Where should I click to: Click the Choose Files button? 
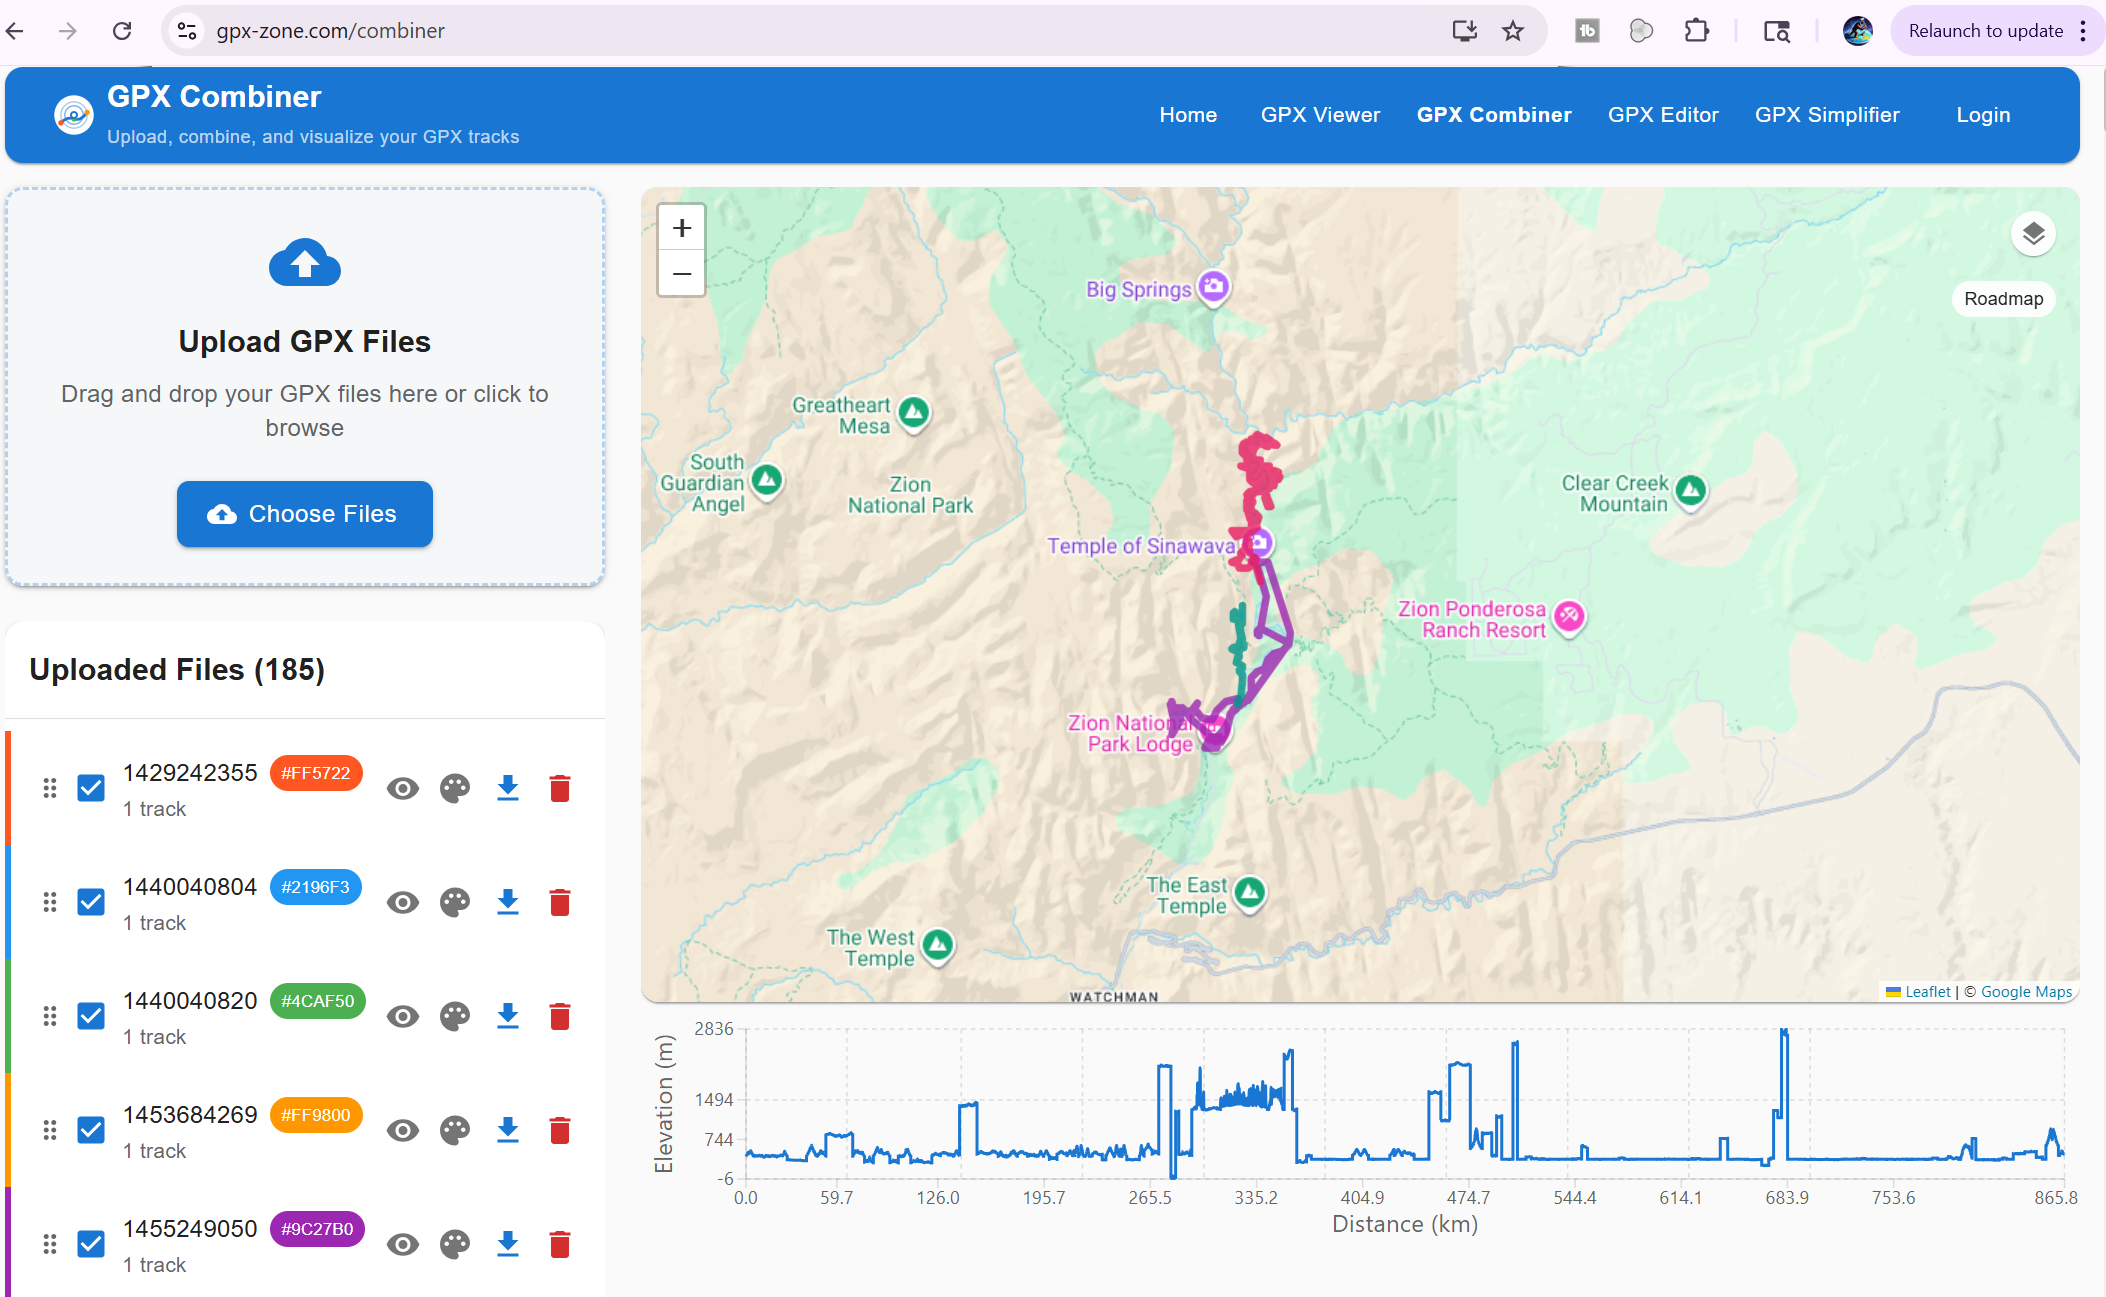tap(305, 514)
